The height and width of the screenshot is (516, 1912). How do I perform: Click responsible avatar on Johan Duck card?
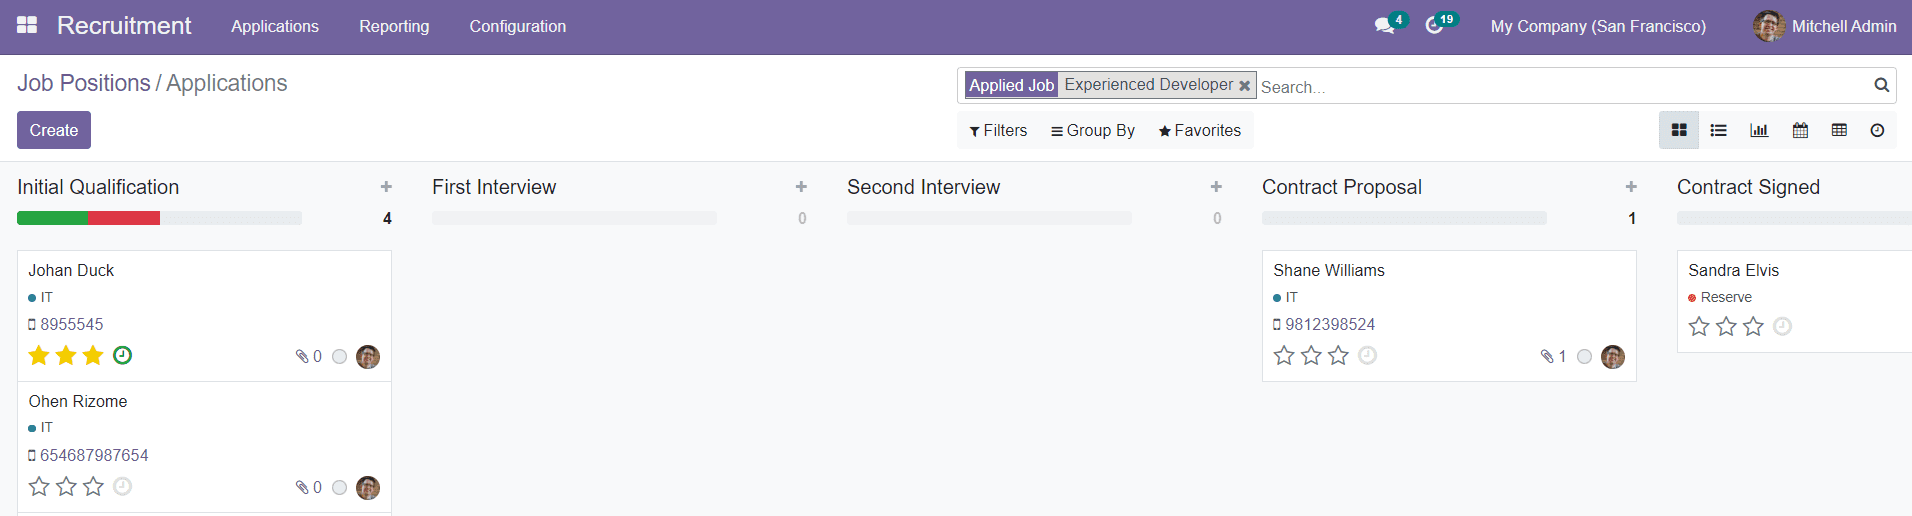(368, 357)
